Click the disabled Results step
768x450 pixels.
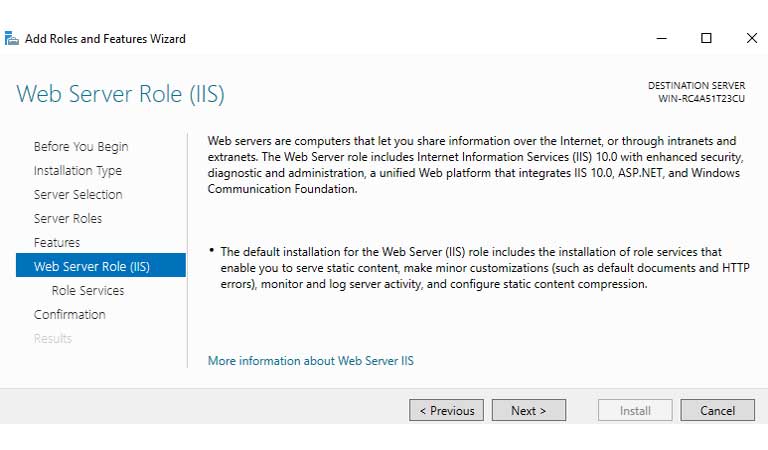[x=53, y=338]
